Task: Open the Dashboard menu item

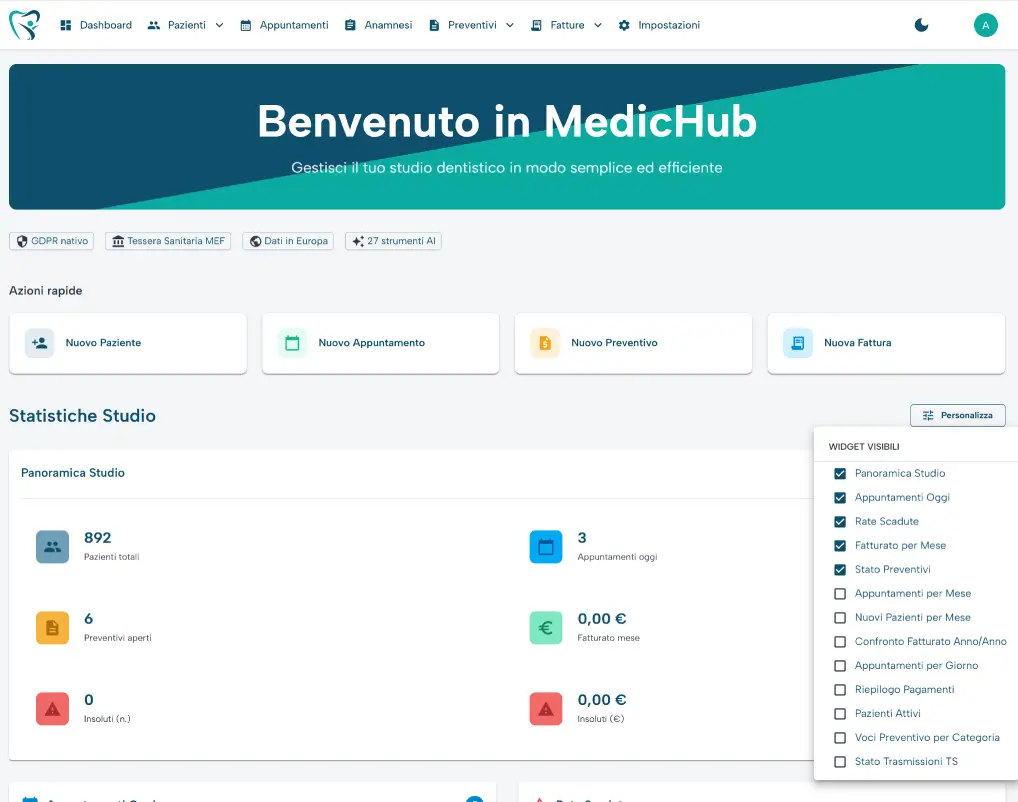Action: (x=96, y=25)
